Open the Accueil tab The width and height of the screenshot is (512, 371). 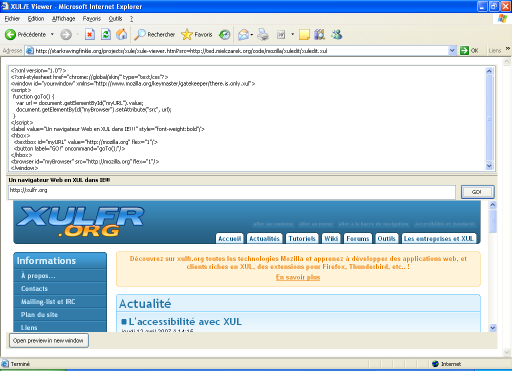(x=229, y=238)
